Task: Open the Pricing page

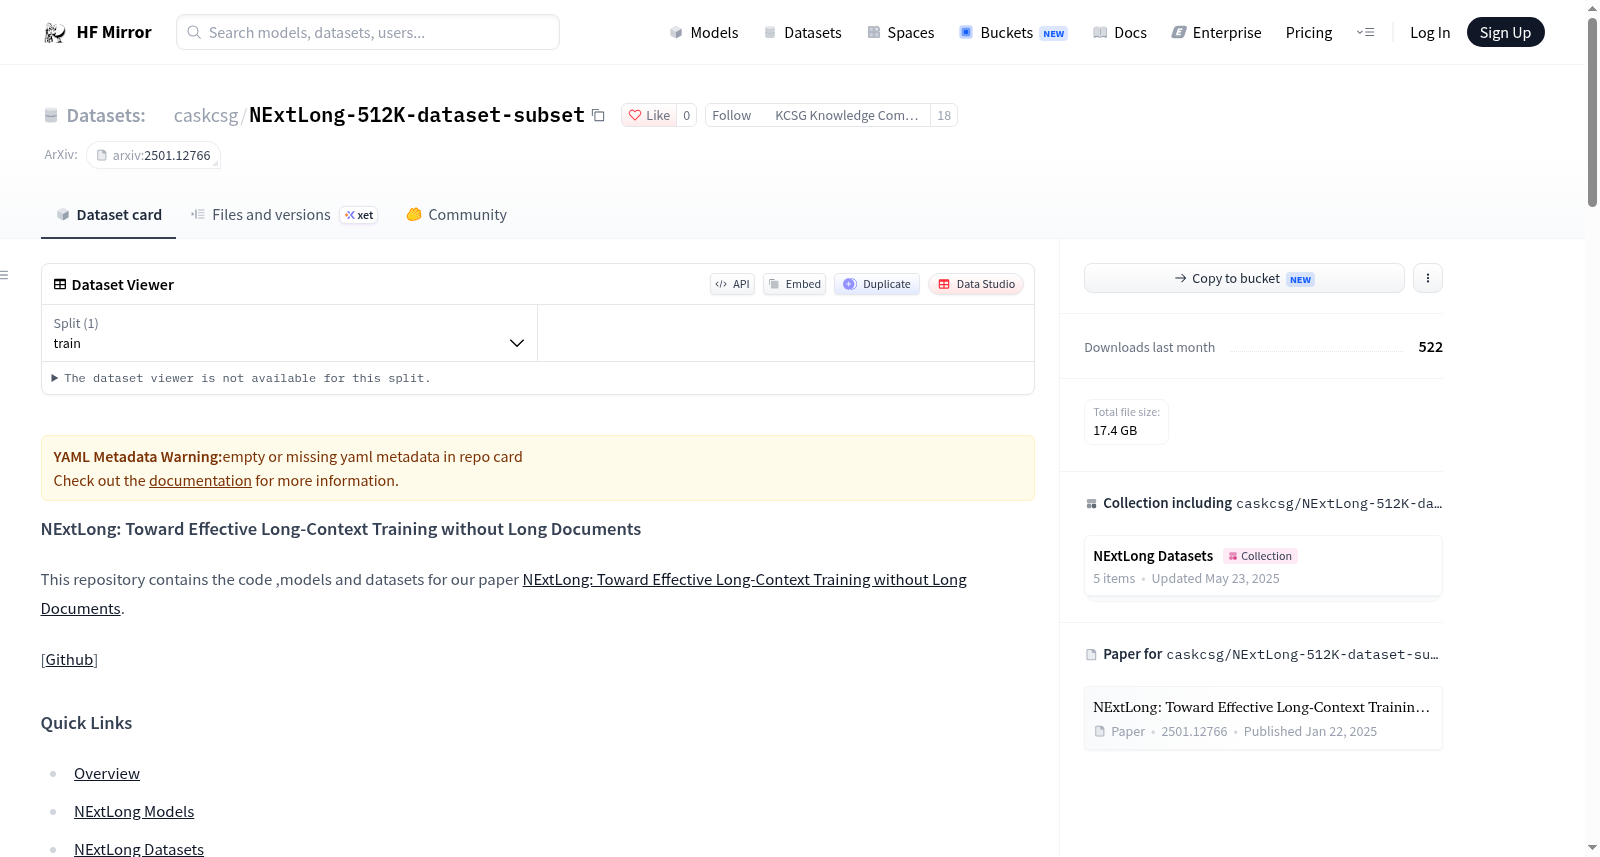Action: point(1309,33)
